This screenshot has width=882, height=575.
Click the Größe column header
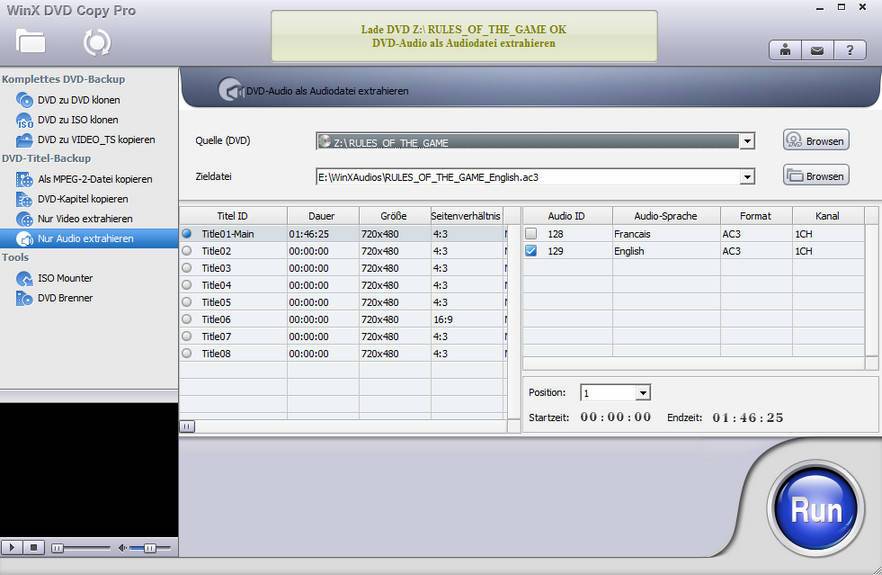click(x=395, y=215)
